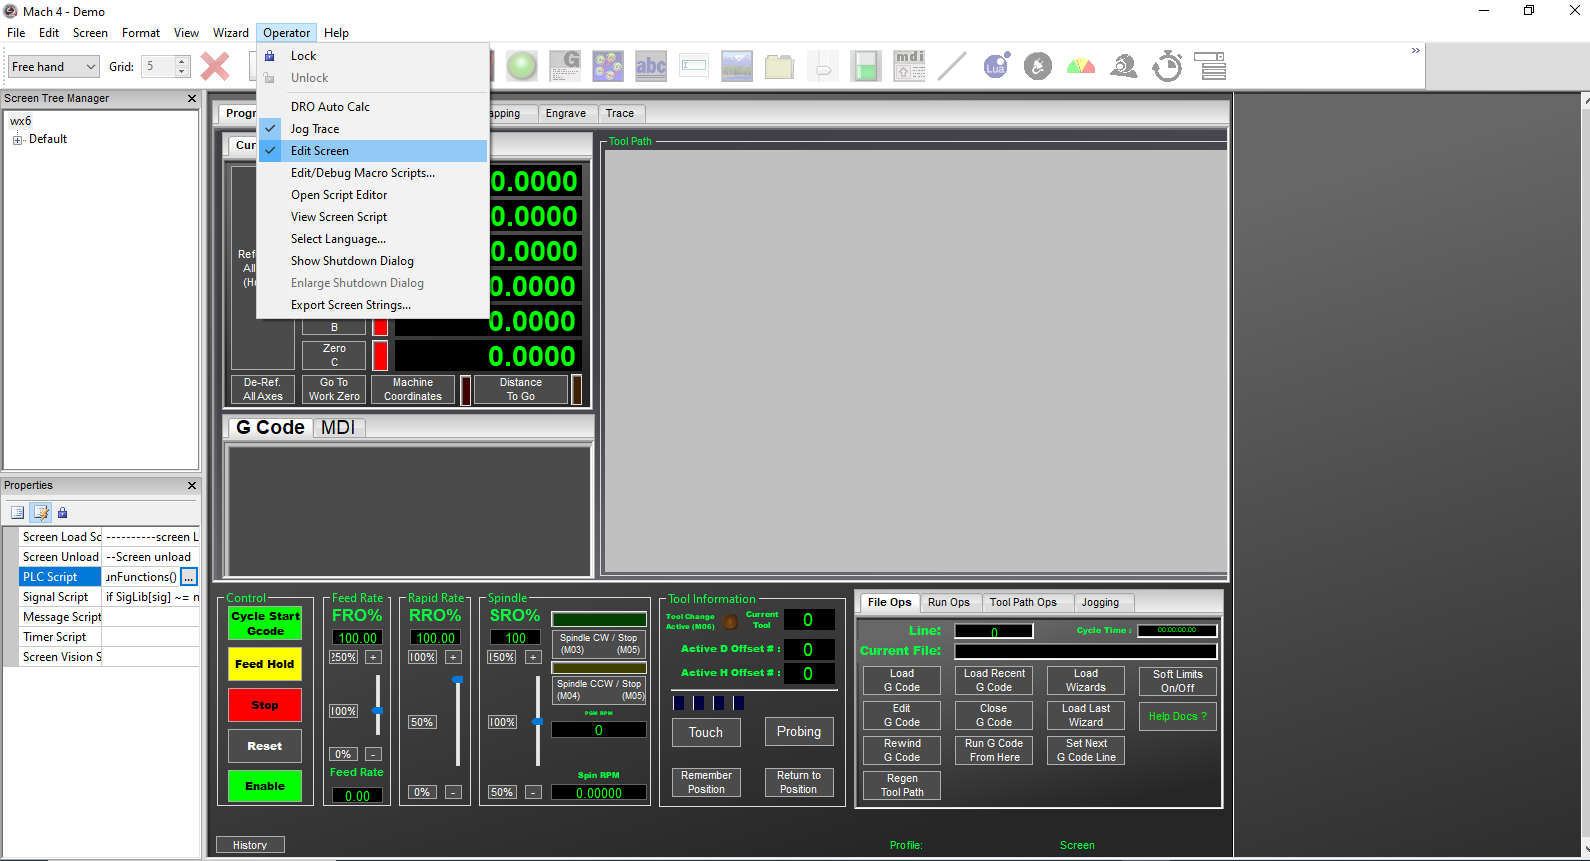
Task: Select the colored angular gauge tool
Action: [1081, 67]
